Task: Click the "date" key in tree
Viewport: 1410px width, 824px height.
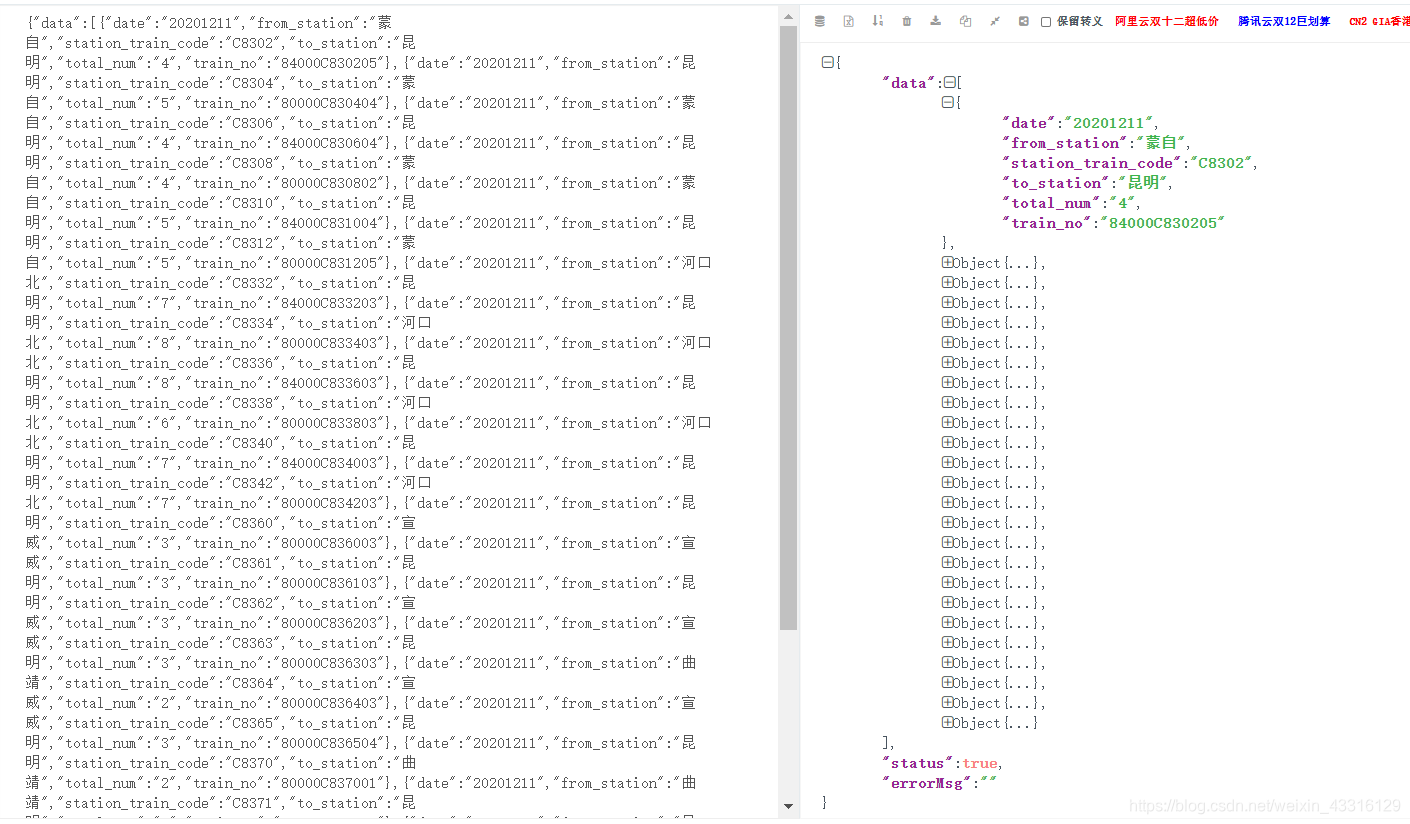Action: point(1029,123)
